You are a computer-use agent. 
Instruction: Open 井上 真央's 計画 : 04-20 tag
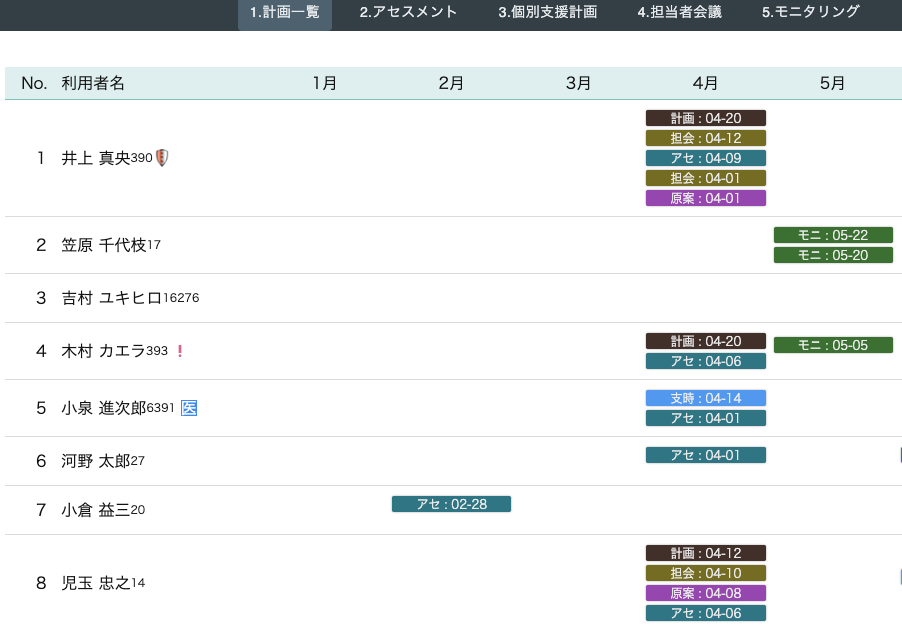(706, 118)
